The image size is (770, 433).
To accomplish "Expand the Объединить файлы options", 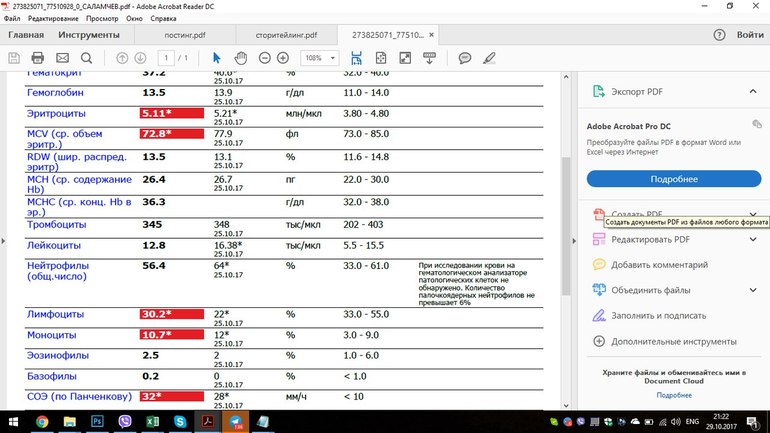I will click(752, 290).
